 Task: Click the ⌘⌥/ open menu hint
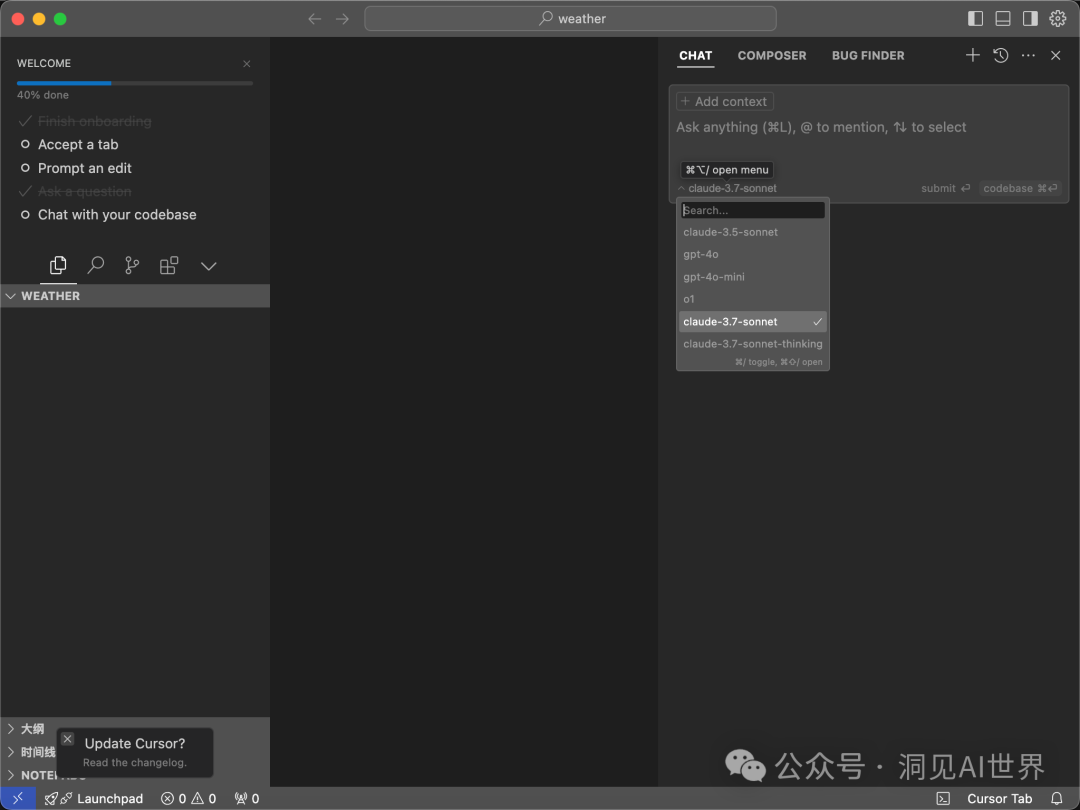click(x=727, y=170)
